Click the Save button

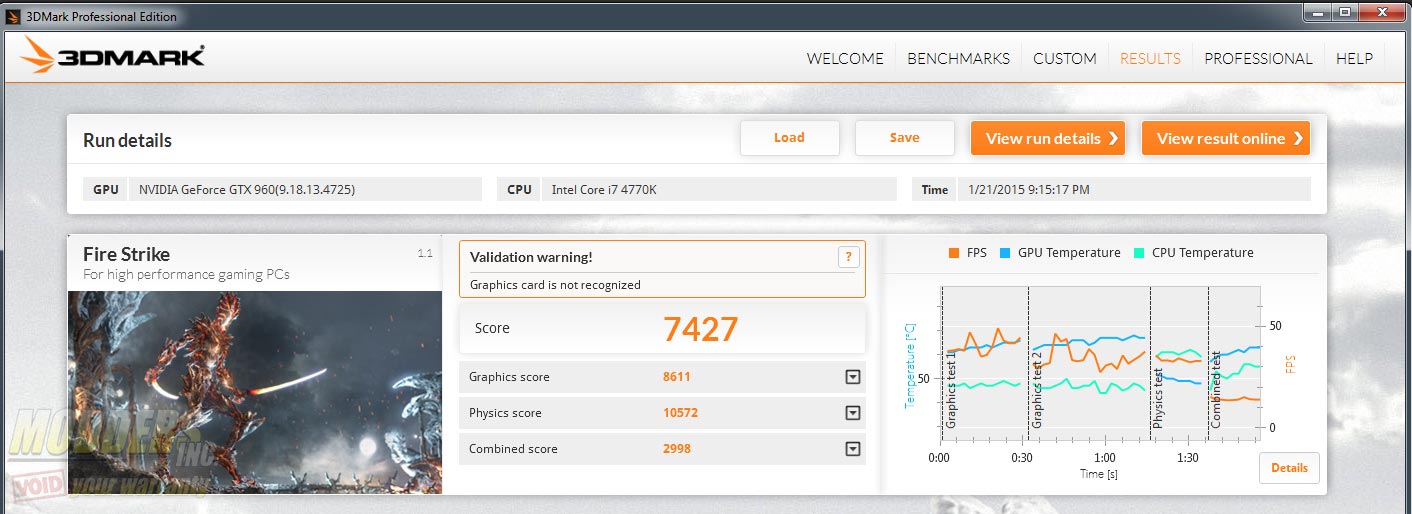pyautogui.click(x=904, y=138)
